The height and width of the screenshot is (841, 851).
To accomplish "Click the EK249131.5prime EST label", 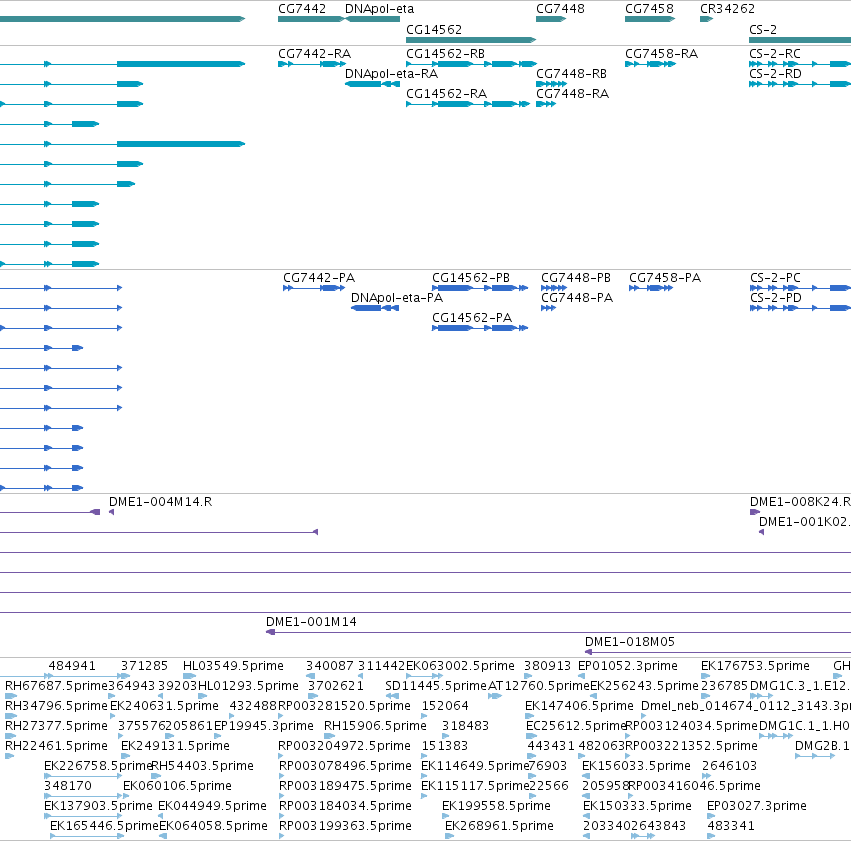I will pos(175,746).
